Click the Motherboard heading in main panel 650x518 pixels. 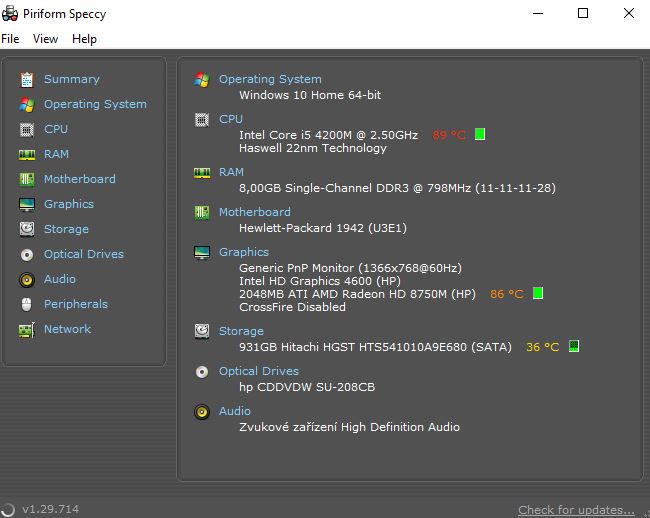[255, 212]
